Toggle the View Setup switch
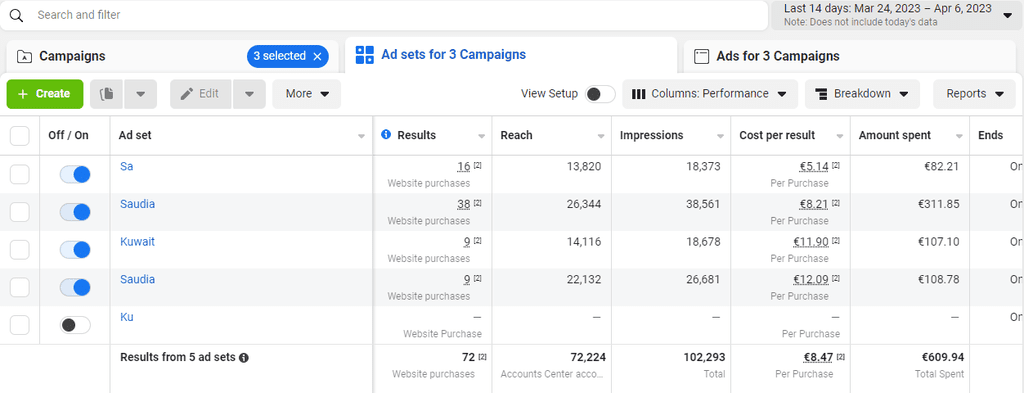Image resolution: width=1024 pixels, height=393 pixels. click(600, 94)
